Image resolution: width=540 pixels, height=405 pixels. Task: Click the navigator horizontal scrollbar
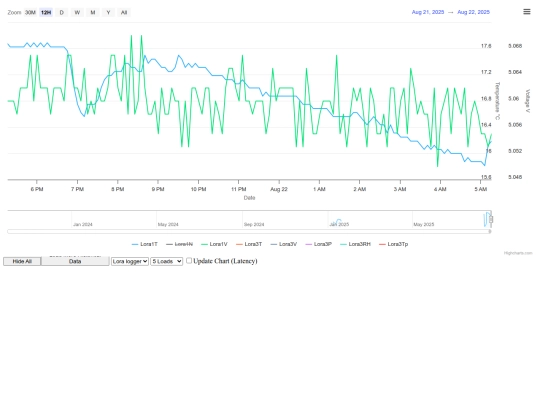click(x=248, y=231)
